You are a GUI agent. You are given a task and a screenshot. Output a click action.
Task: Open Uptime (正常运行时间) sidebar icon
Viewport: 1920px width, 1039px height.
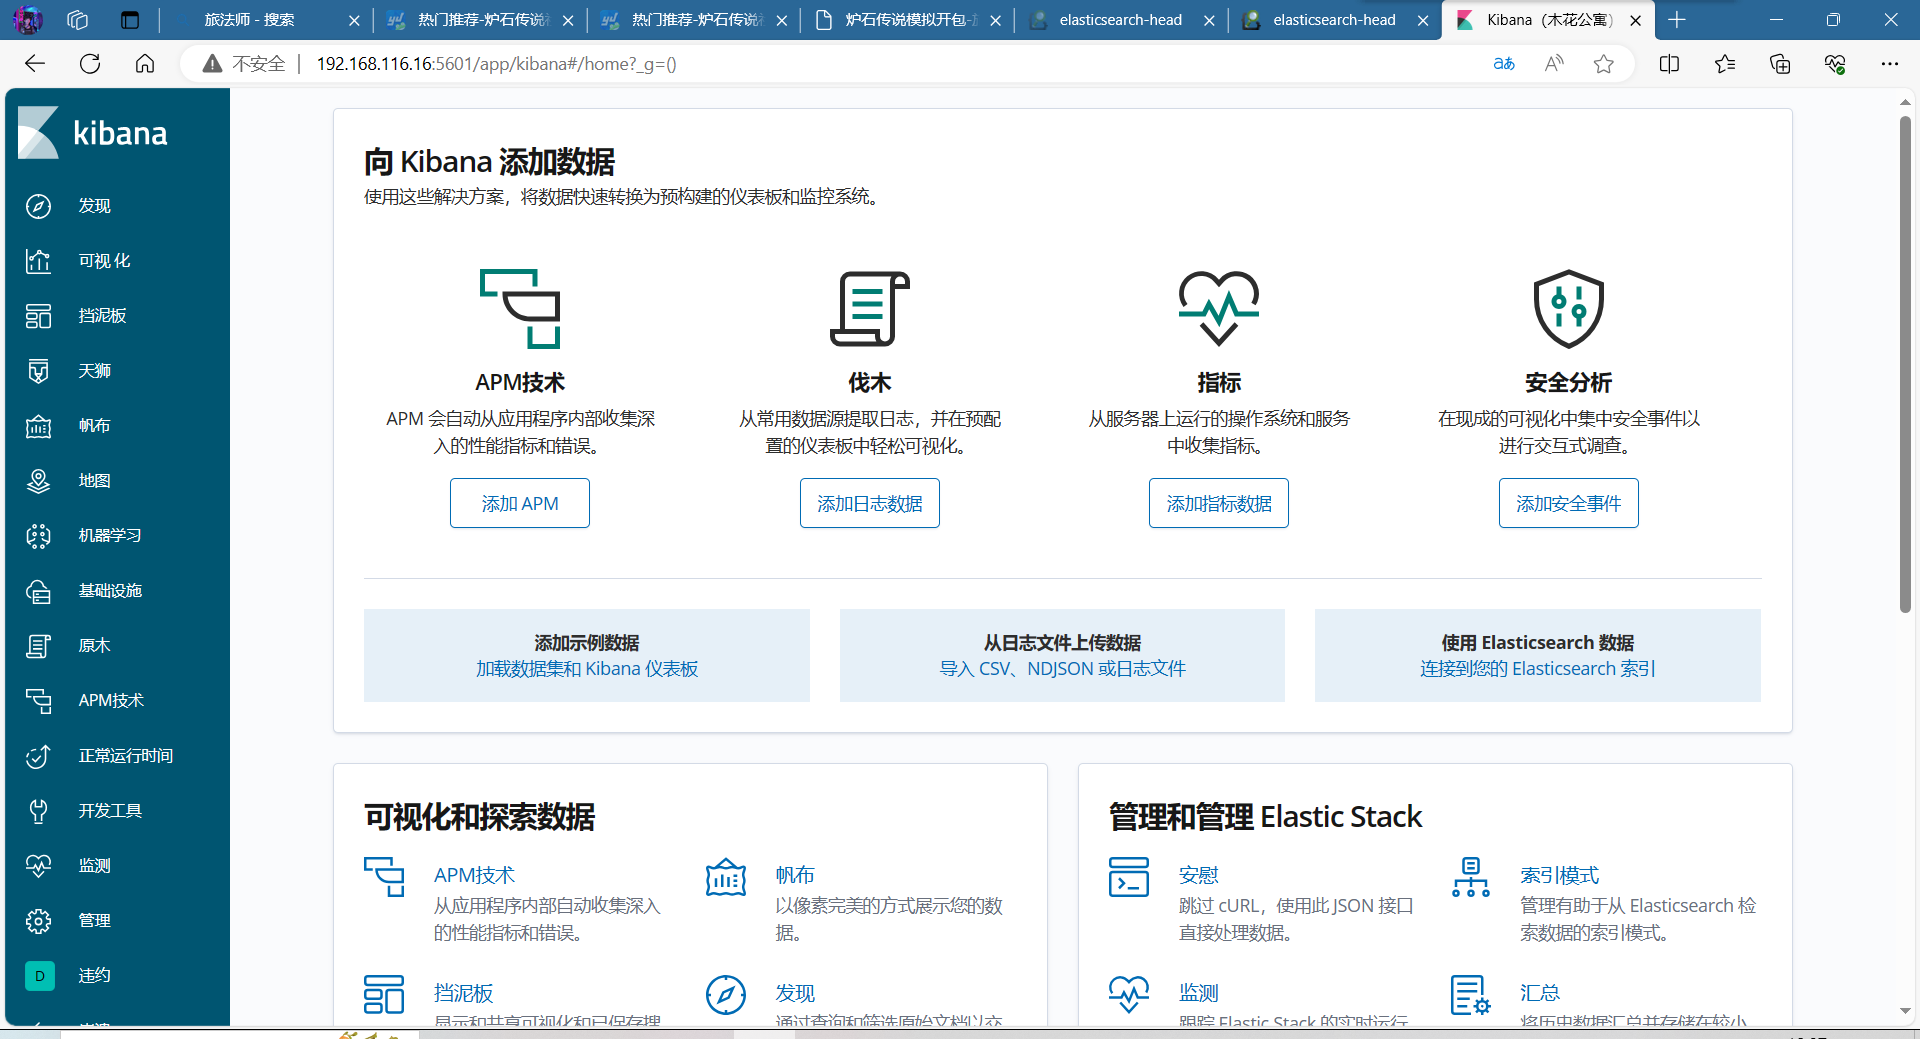tap(38, 756)
